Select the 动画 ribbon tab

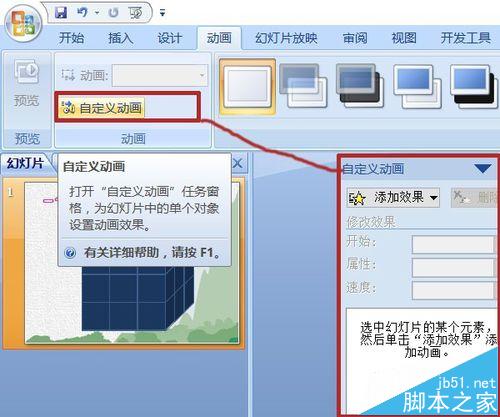tap(219, 38)
